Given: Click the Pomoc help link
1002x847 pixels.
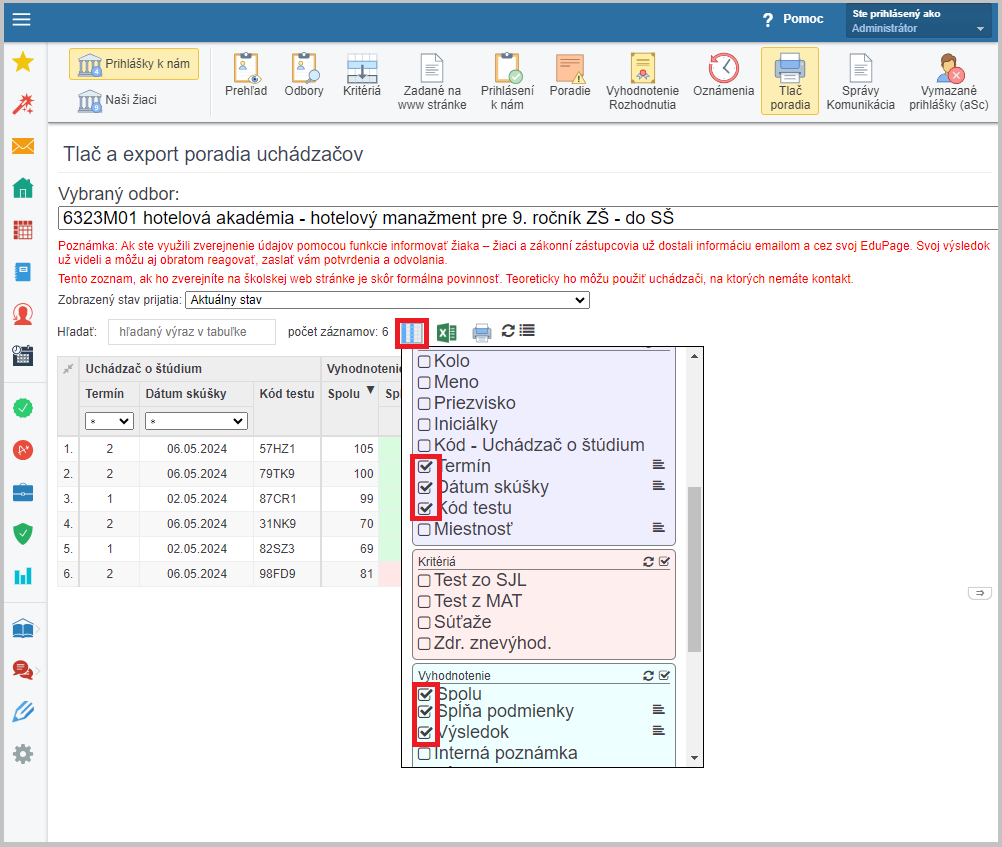Looking at the screenshot, I should [x=803, y=19].
